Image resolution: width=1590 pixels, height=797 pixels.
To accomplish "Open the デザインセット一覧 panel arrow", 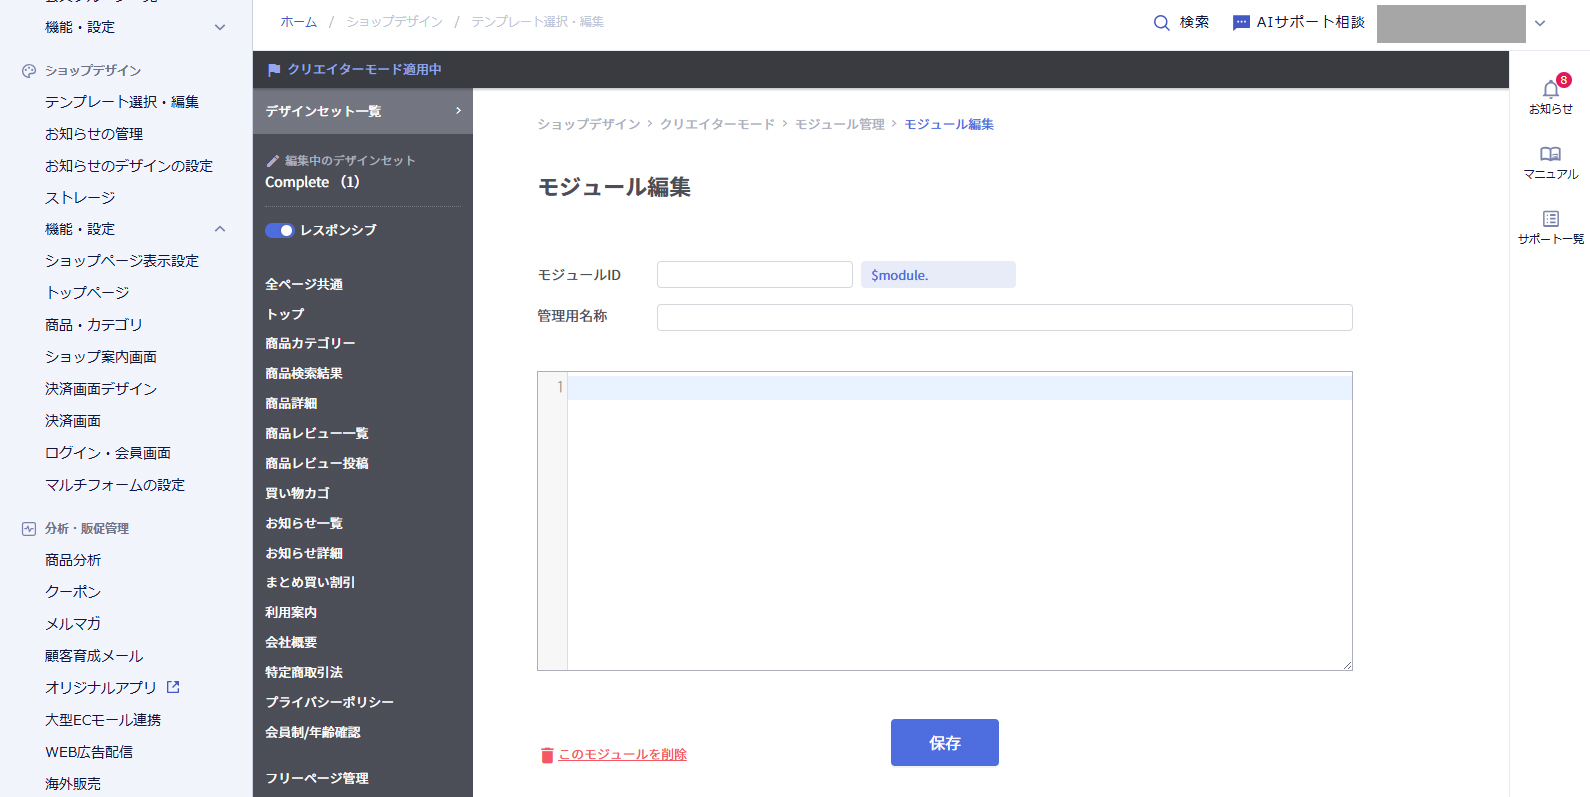I will (x=458, y=111).
